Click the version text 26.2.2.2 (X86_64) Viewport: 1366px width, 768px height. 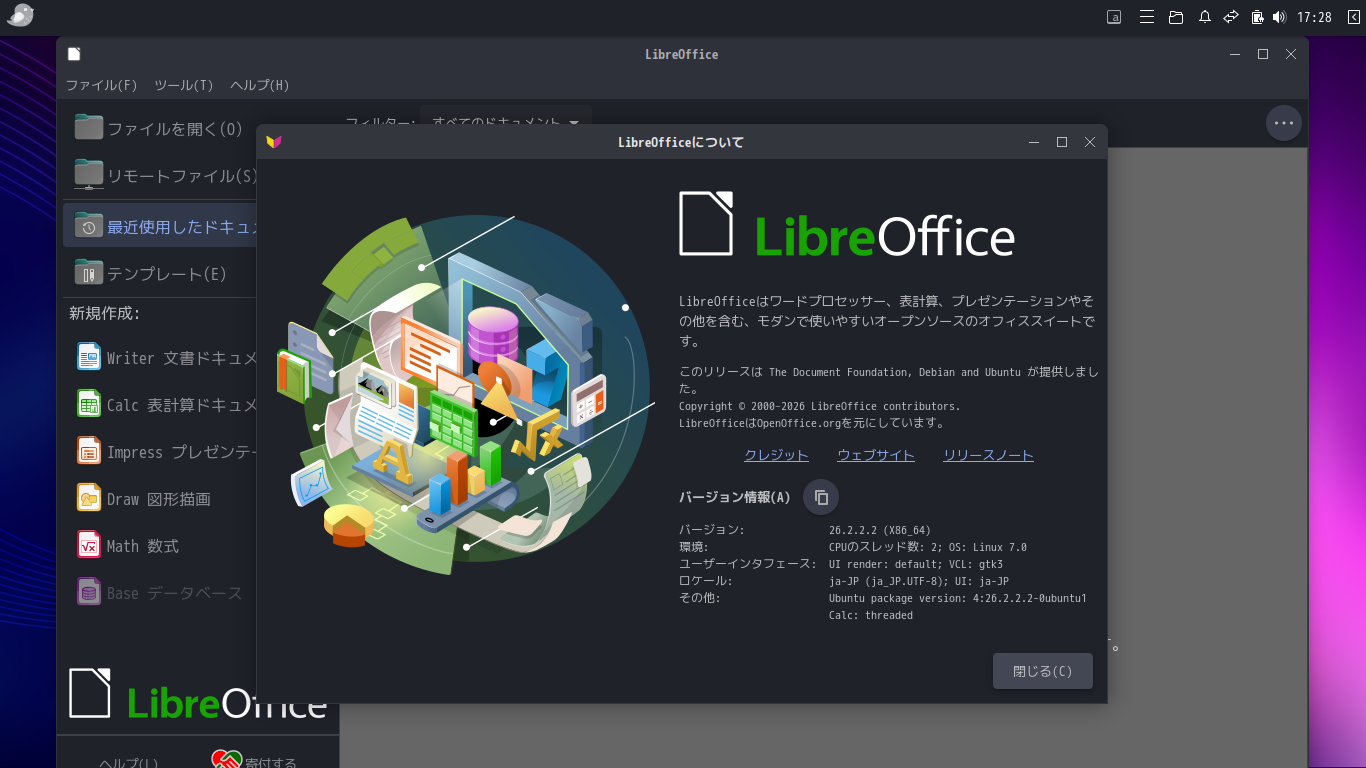[880, 530]
